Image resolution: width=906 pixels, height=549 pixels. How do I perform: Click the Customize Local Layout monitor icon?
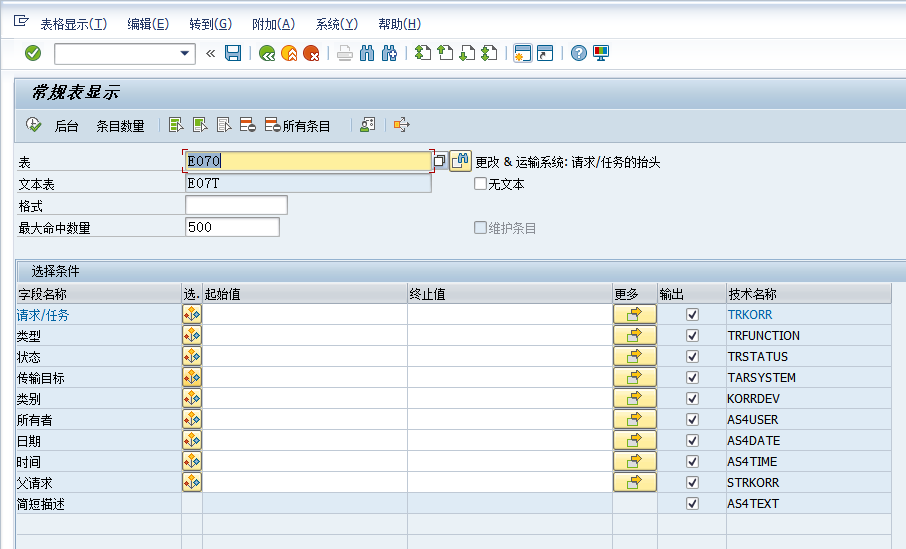tap(601, 53)
